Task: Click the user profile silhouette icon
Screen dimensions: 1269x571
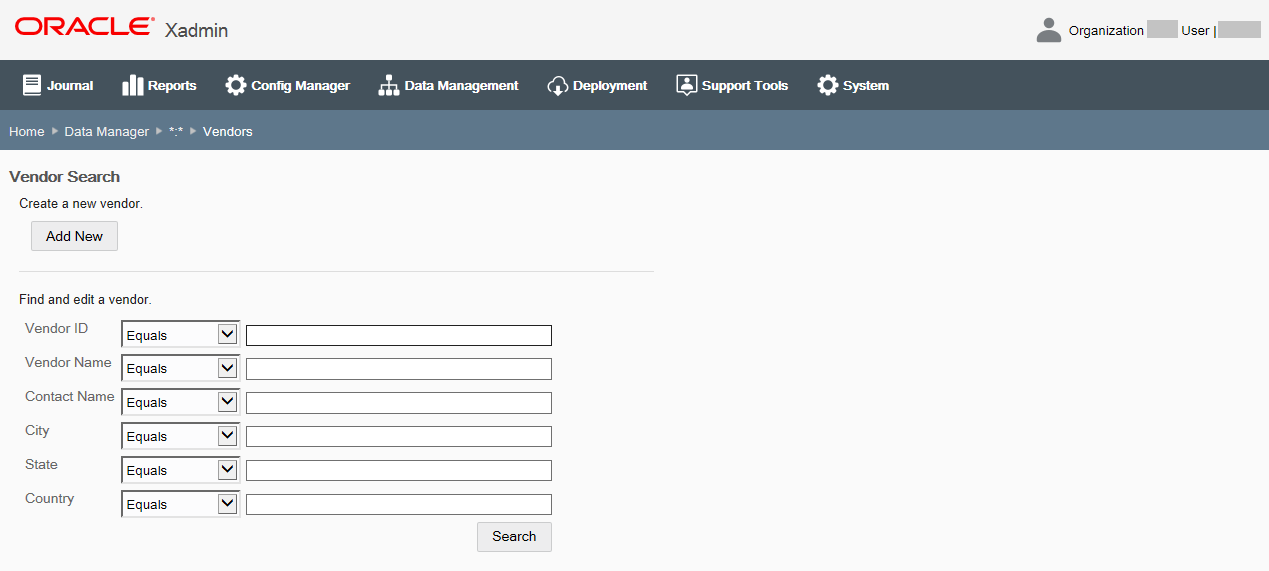Action: point(1048,30)
